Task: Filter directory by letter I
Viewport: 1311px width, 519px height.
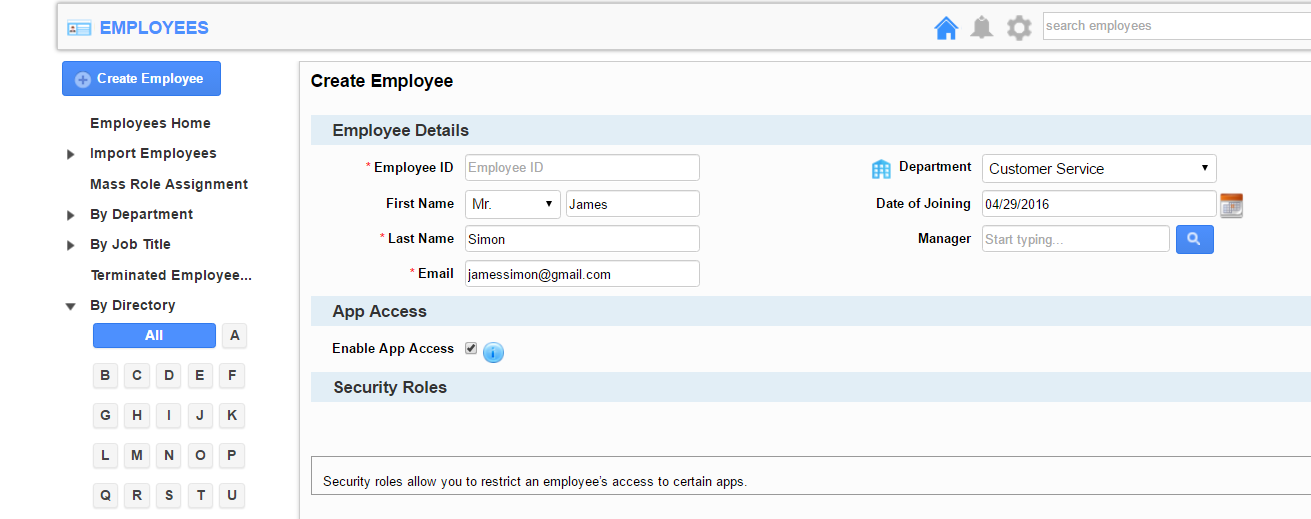Action: [169, 416]
